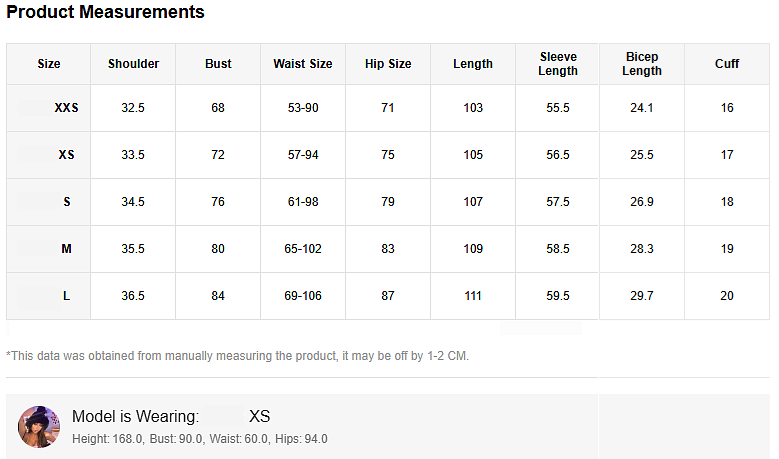Click the Product Measurements heading

pos(105,13)
